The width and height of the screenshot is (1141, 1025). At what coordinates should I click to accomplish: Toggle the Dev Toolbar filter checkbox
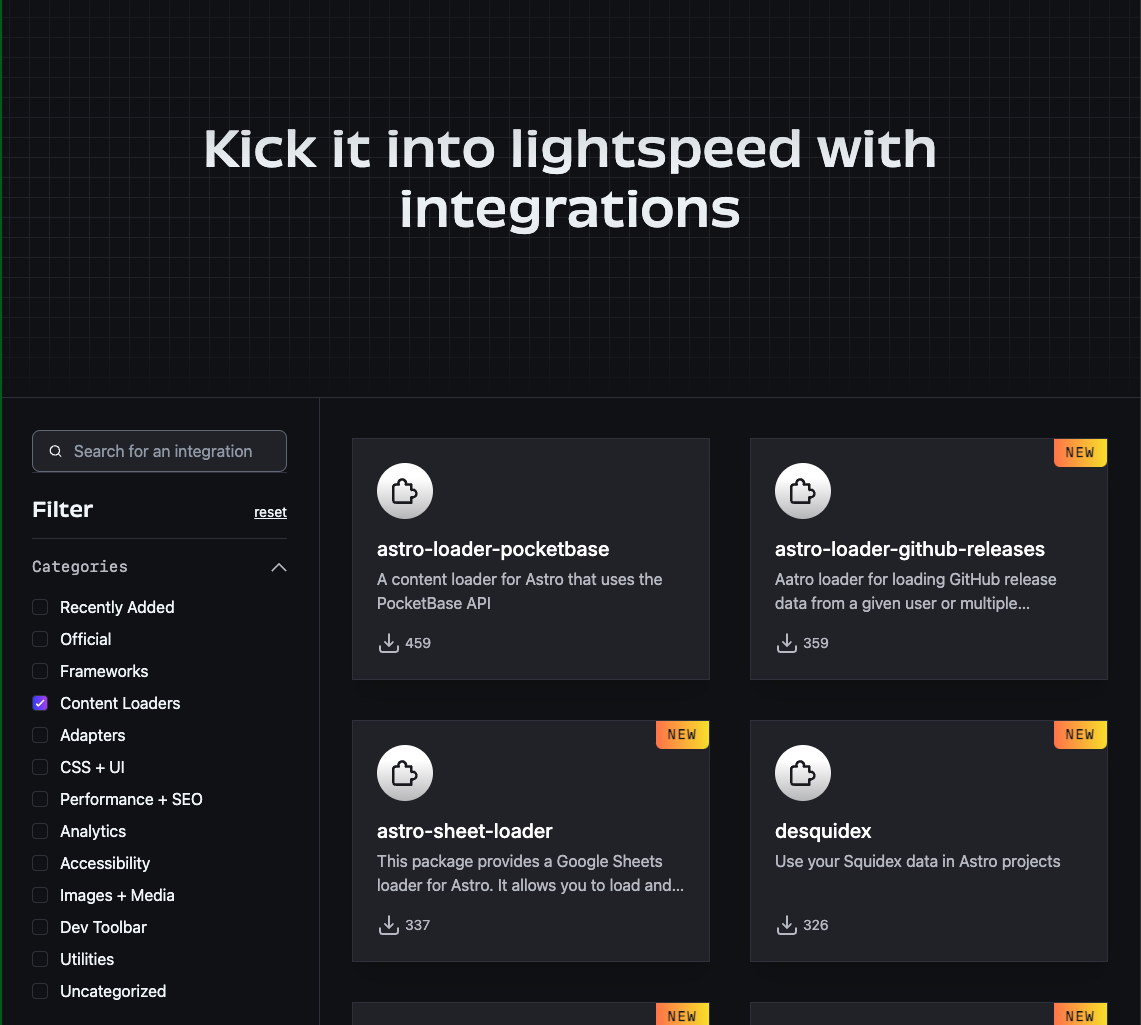coord(40,927)
